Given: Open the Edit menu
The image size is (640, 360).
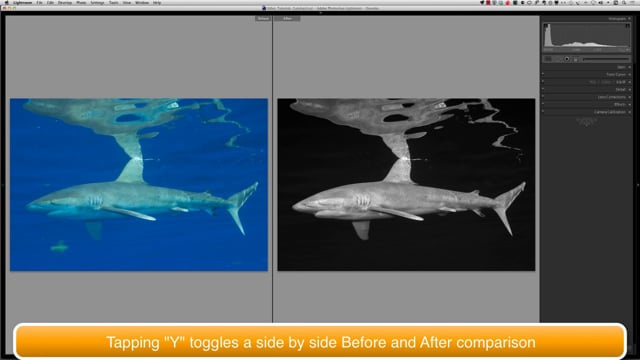Looking at the screenshot, I should point(50,2).
